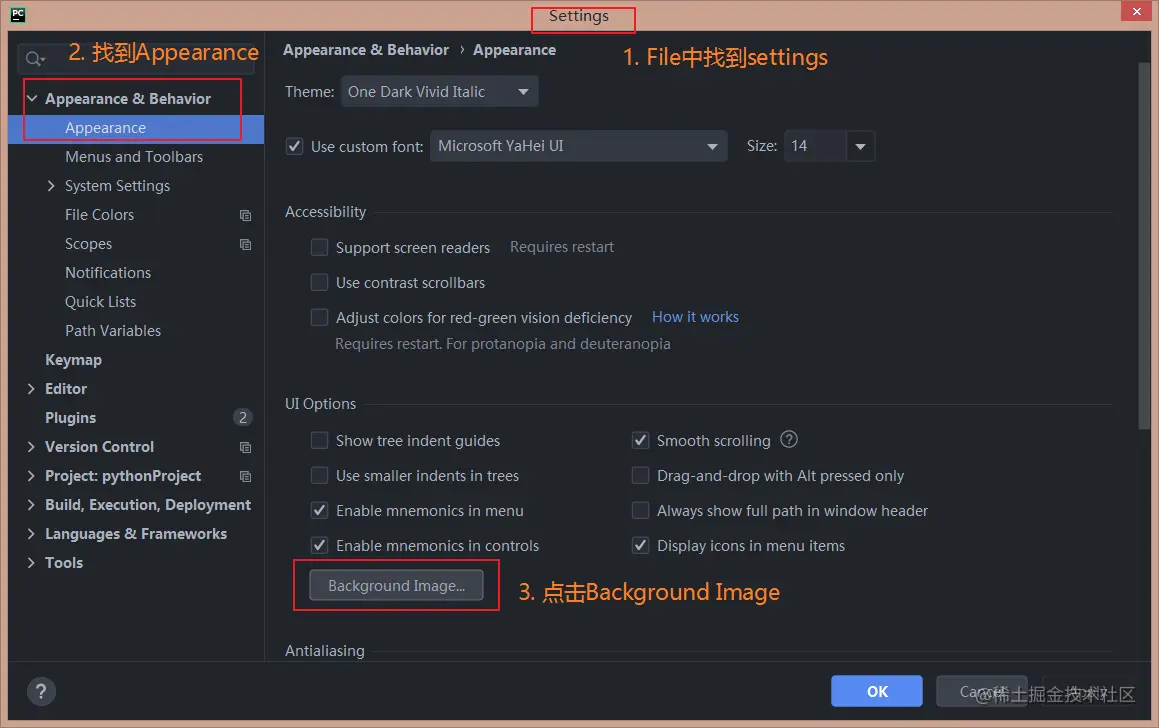Check Use smaller indents in trees
Image resolution: width=1159 pixels, height=728 pixels.
point(319,475)
